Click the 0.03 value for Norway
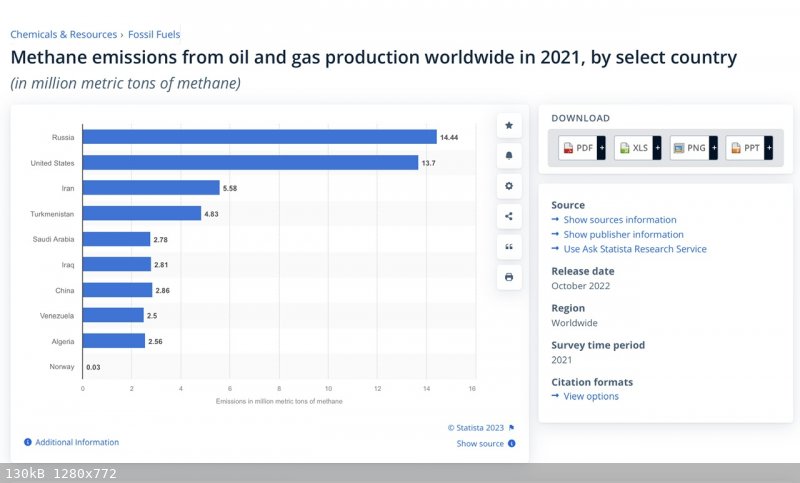The height and width of the screenshot is (483, 800). coord(93,367)
